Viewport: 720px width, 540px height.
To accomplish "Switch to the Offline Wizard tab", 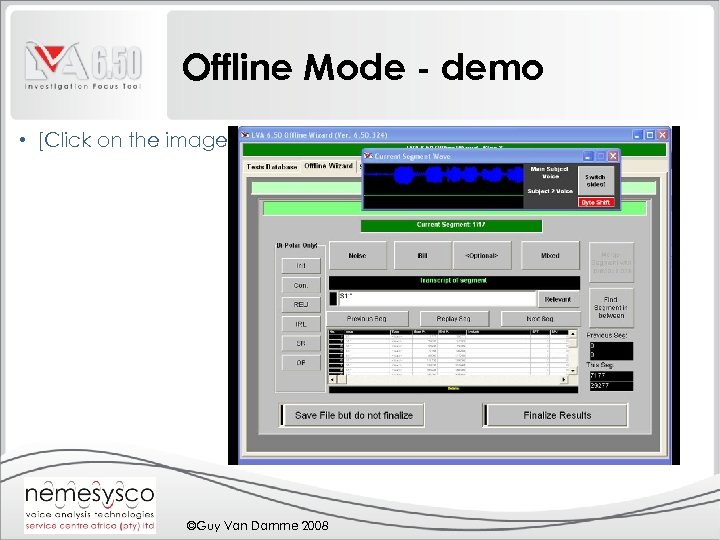I will pyautogui.click(x=328, y=166).
